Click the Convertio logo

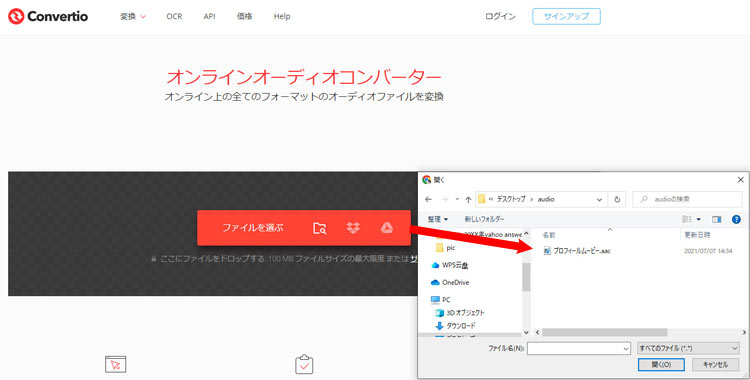(48, 16)
